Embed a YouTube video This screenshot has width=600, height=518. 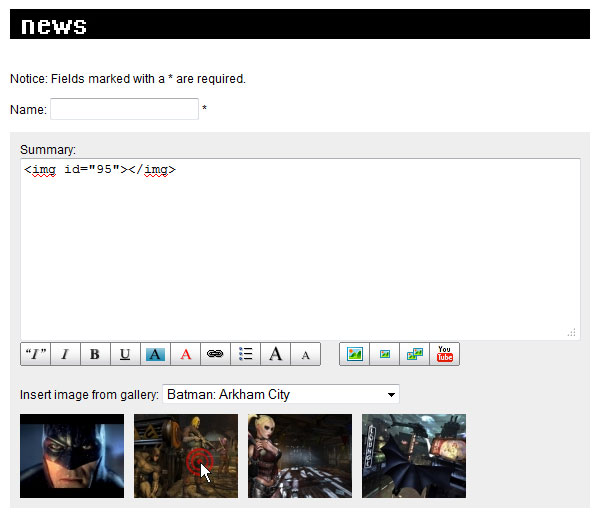(x=445, y=354)
